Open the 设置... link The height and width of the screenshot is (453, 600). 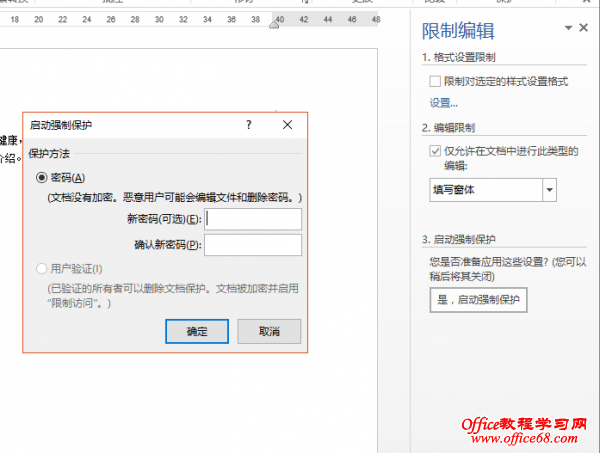pos(443,103)
